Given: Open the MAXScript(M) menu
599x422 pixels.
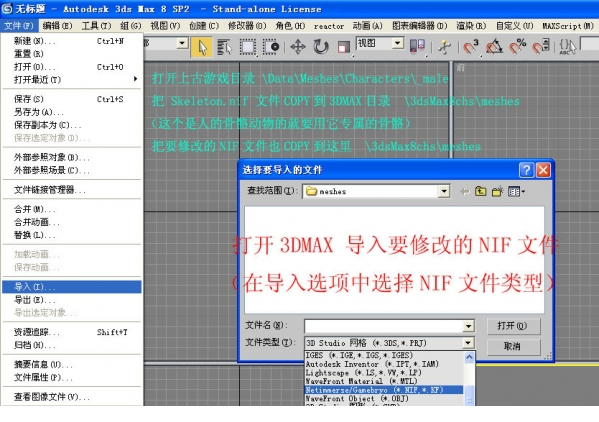Looking at the screenshot, I should (568, 26).
